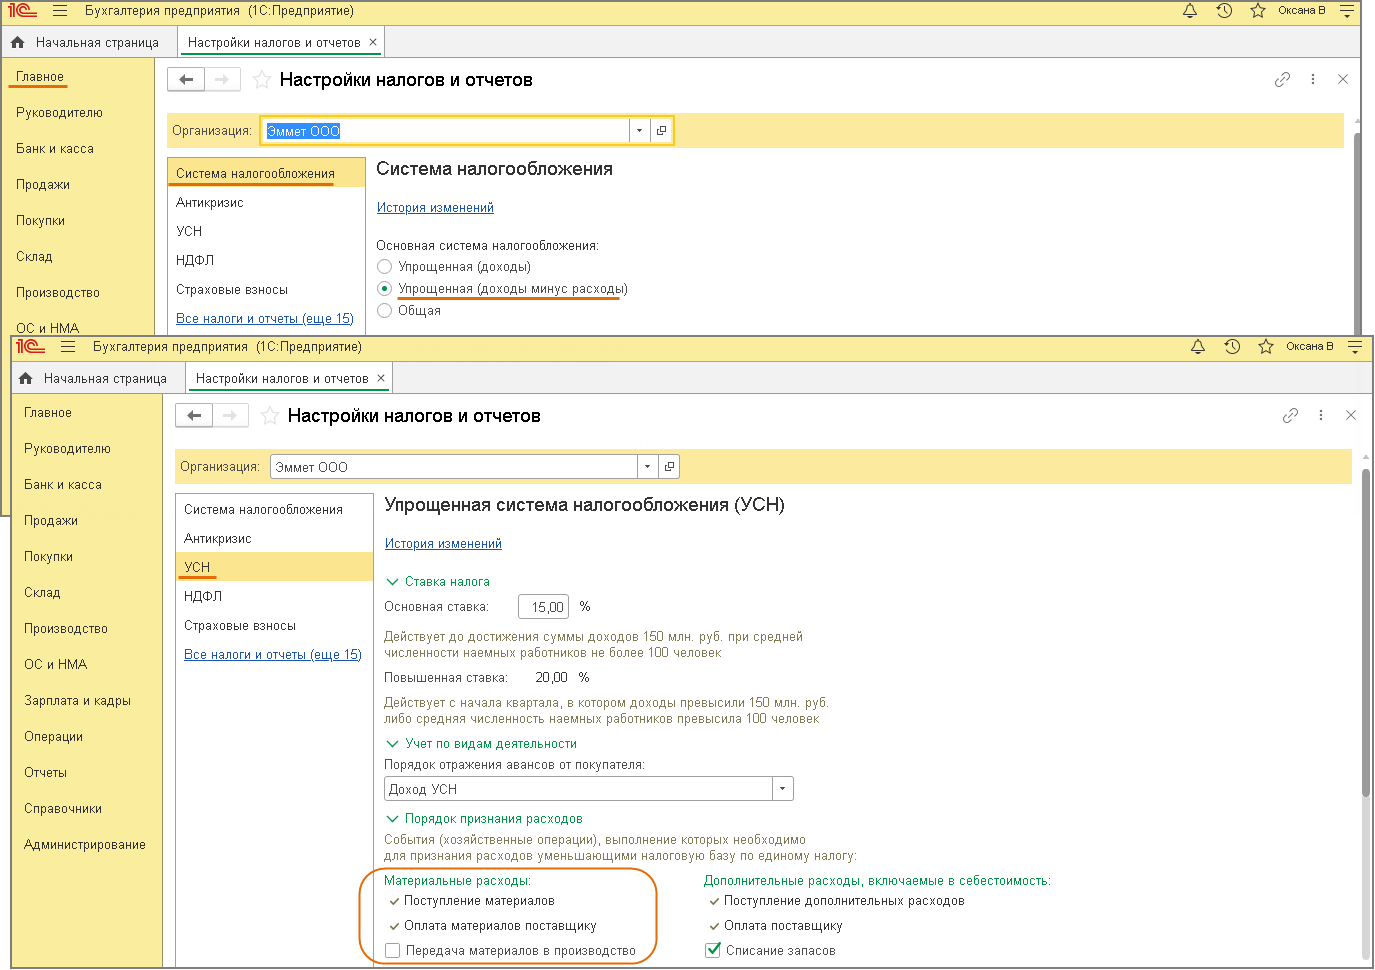This screenshot has height=970, width=1375.
Task: Toggle Списание запасов checkbox
Action: (713, 951)
